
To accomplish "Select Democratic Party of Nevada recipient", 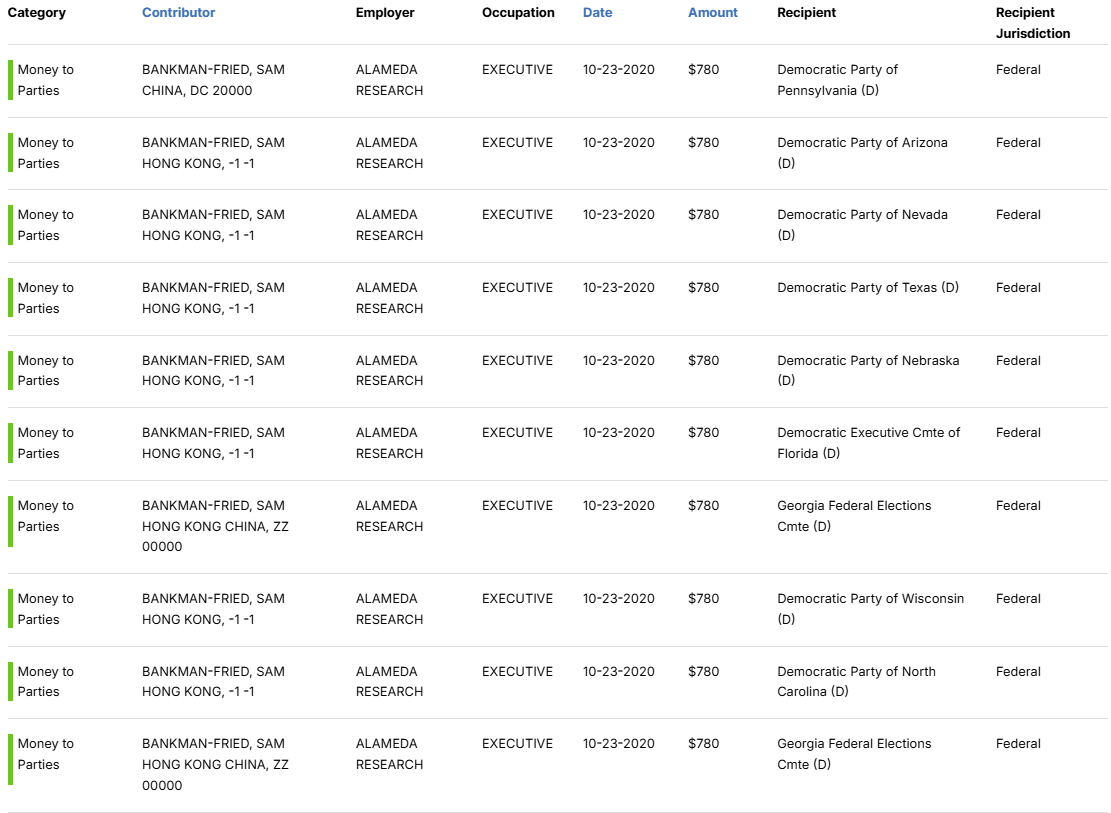I will 861,224.
